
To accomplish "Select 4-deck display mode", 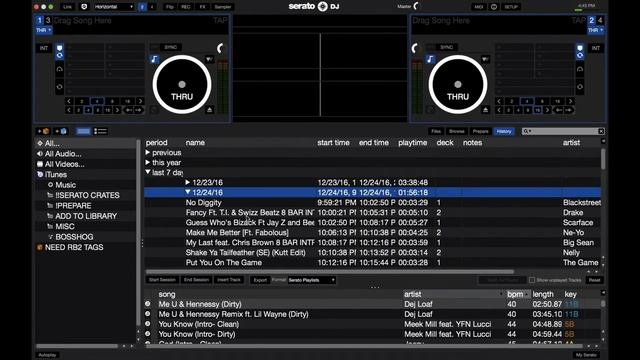I will point(152,7).
